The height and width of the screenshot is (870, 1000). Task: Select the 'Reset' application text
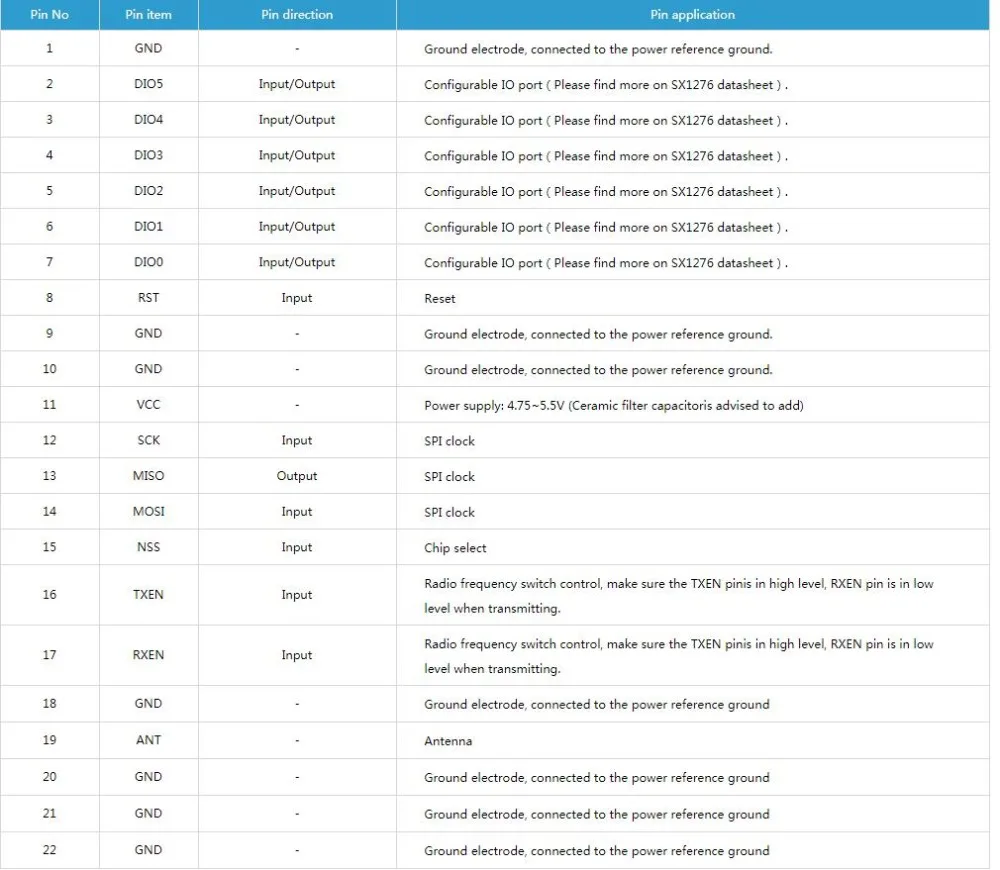tap(440, 299)
